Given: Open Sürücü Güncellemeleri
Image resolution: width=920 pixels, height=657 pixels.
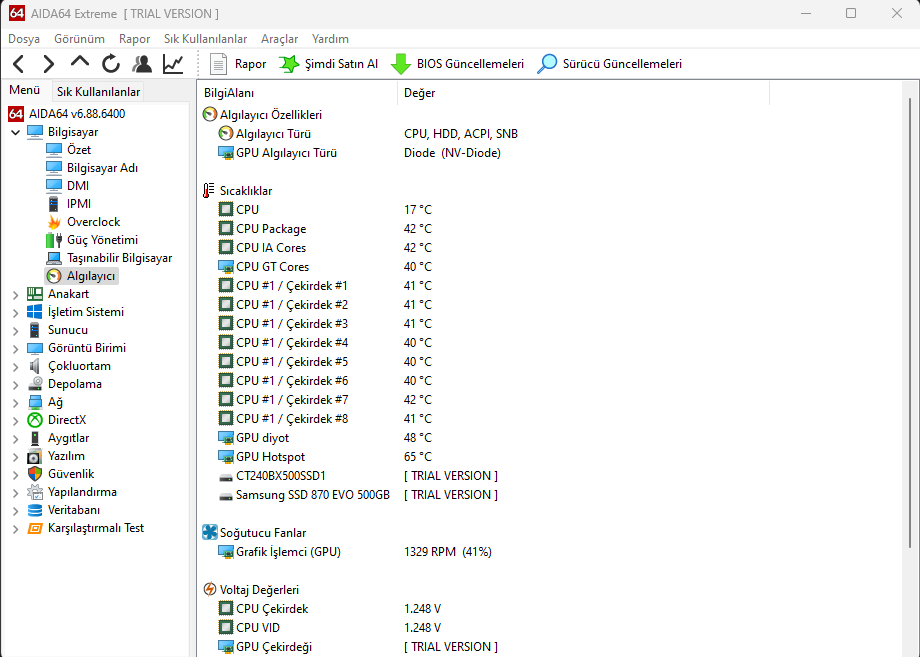Looking at the screenshot, I should (610, 64).
